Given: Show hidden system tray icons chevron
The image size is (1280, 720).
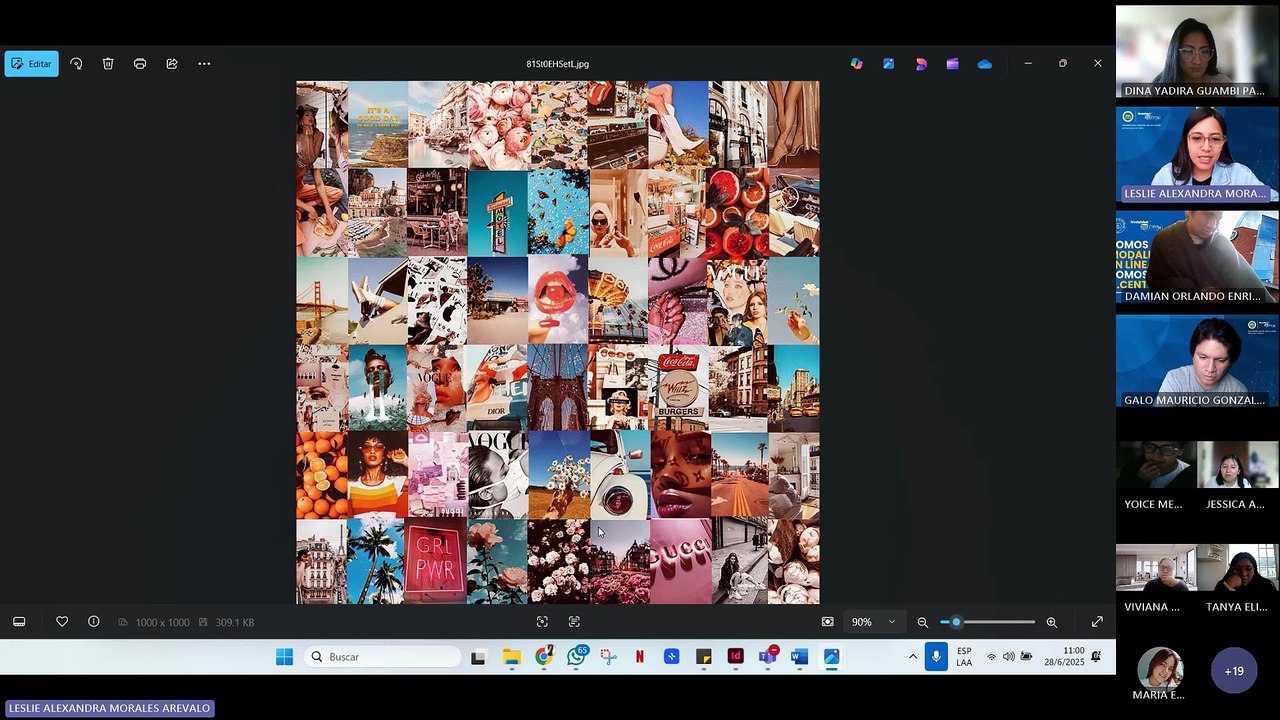Looking at the screenshot, I should click(913, 657).
